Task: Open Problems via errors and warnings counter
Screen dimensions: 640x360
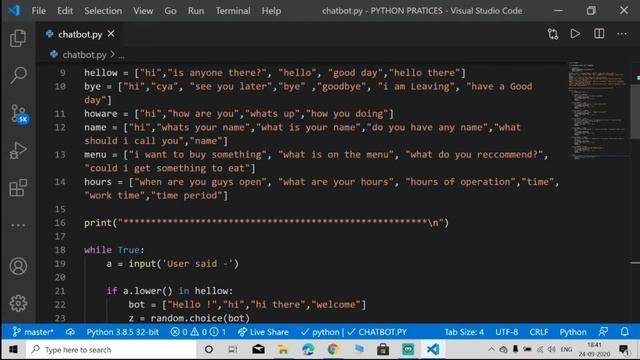Action: click(198, 332)
